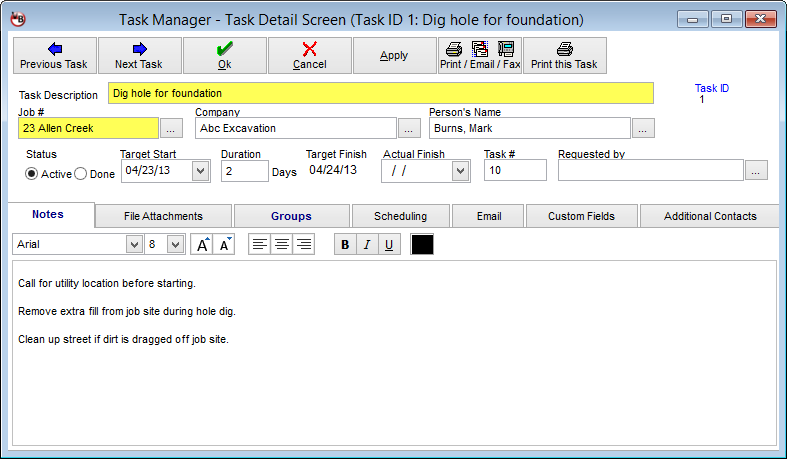The height and width of the screenshot is (459, 787).
Task: Switch to the File Attachments tab
Action: (163, 216)
